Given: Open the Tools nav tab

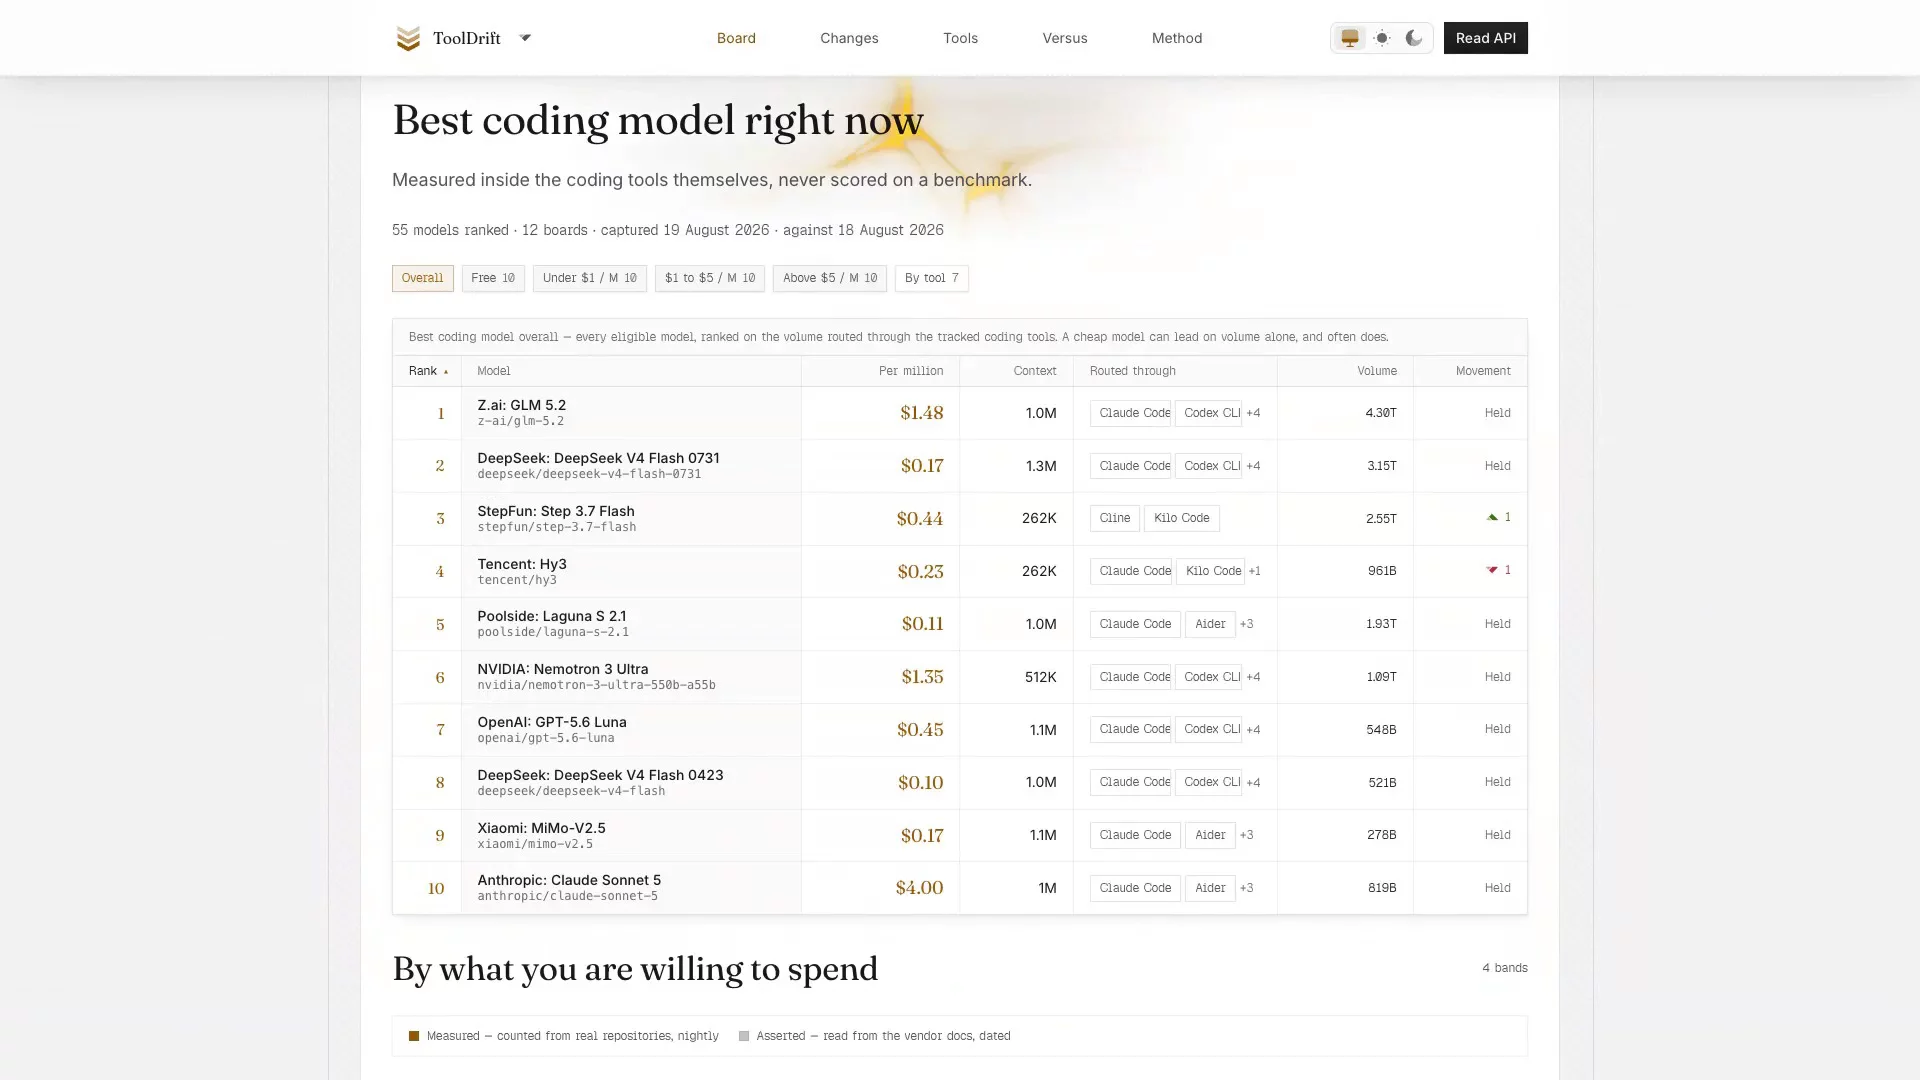Looking at the screenshot, I should (x=960, y=38).
